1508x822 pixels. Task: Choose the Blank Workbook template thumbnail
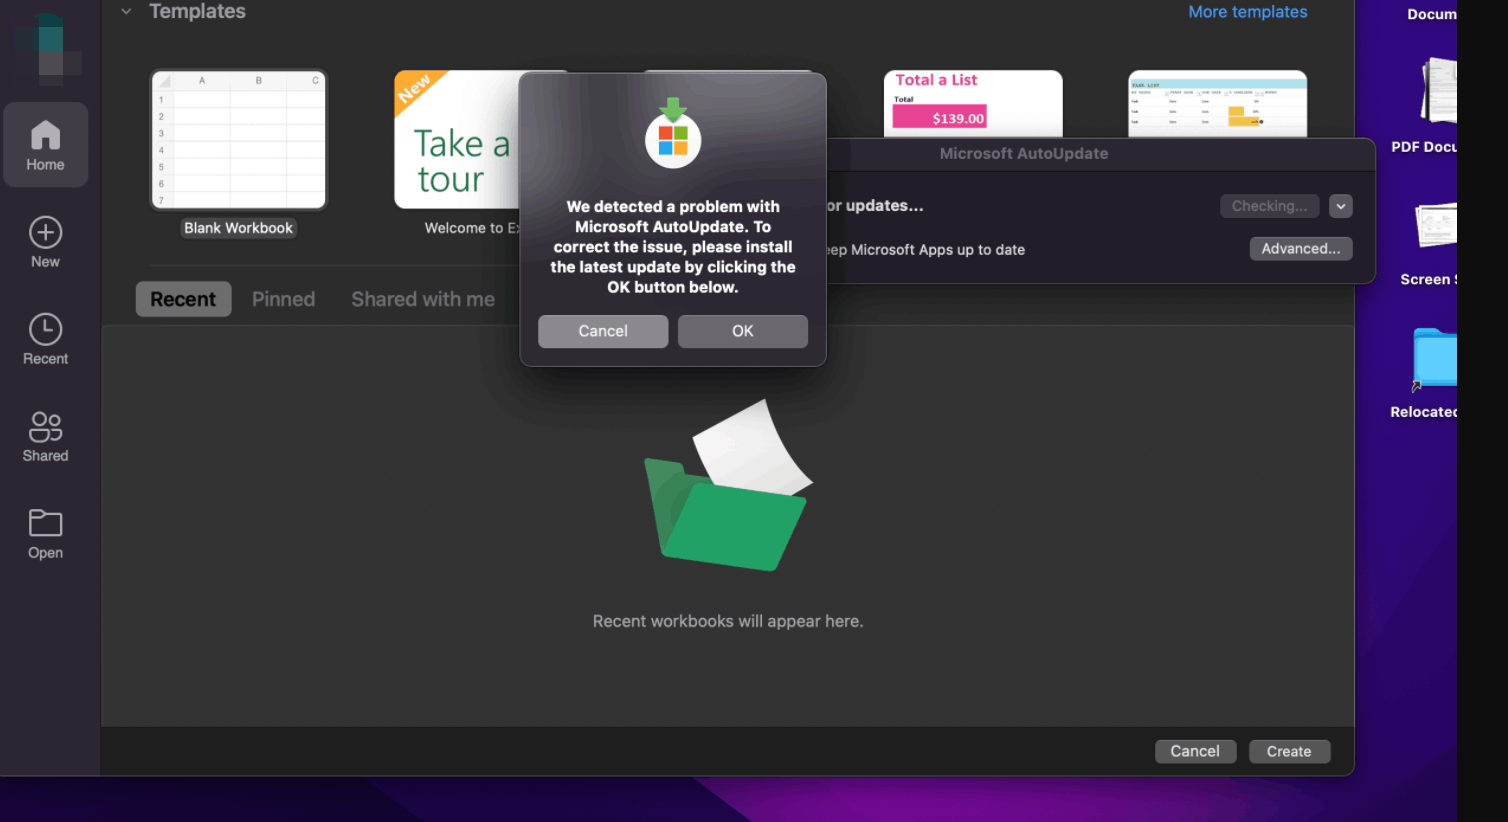tap(239, 140)
